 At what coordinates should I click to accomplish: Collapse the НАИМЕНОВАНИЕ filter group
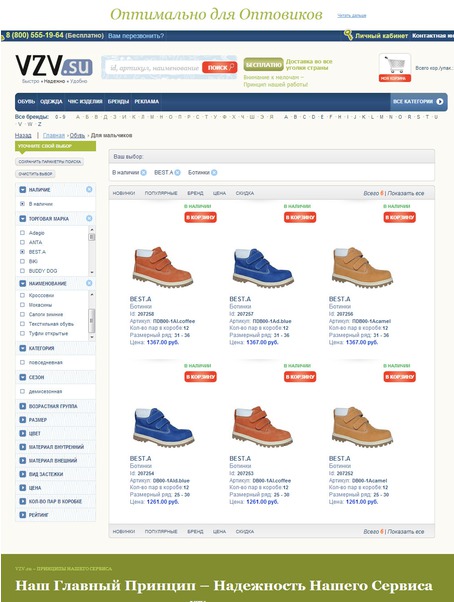23,283
